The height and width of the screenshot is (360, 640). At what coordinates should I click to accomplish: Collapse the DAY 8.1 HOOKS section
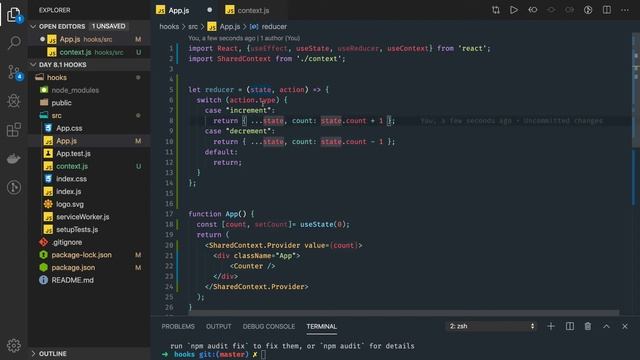[x=33, y=64]
